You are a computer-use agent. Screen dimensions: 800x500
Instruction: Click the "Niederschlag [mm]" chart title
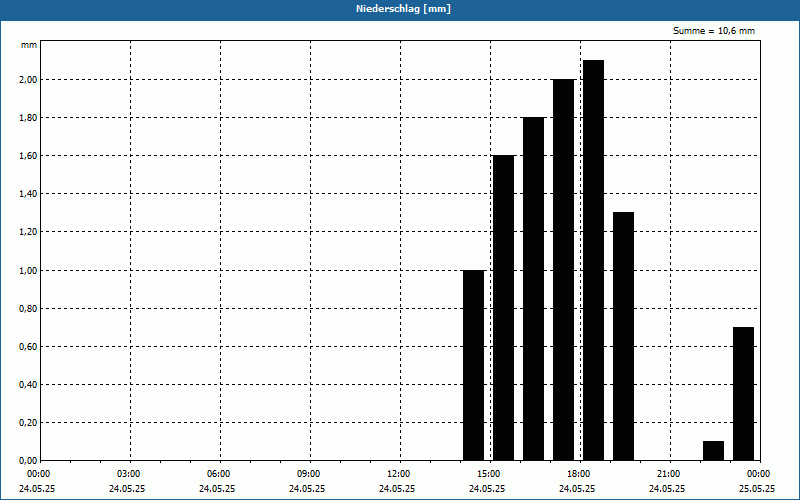[403, 9]
